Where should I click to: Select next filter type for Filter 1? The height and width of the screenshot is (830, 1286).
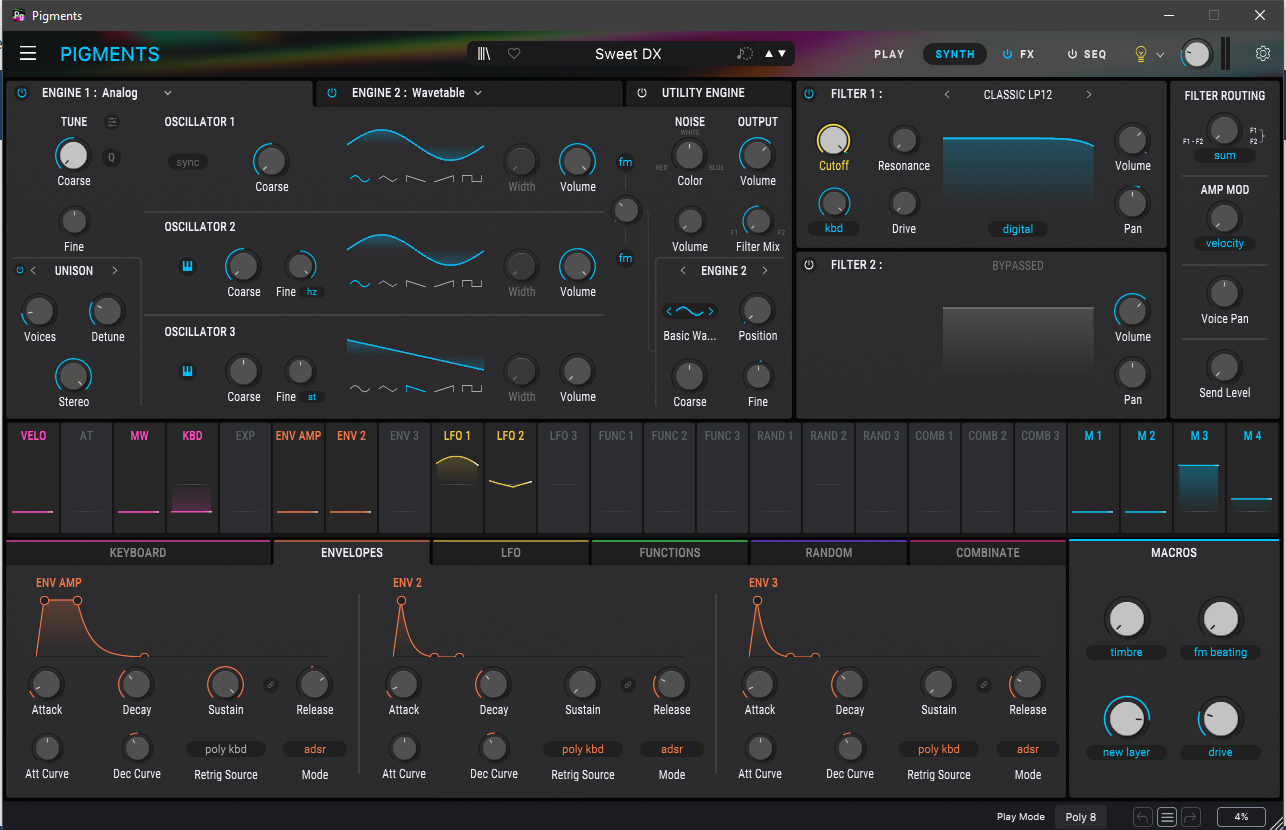[1089, 95]
